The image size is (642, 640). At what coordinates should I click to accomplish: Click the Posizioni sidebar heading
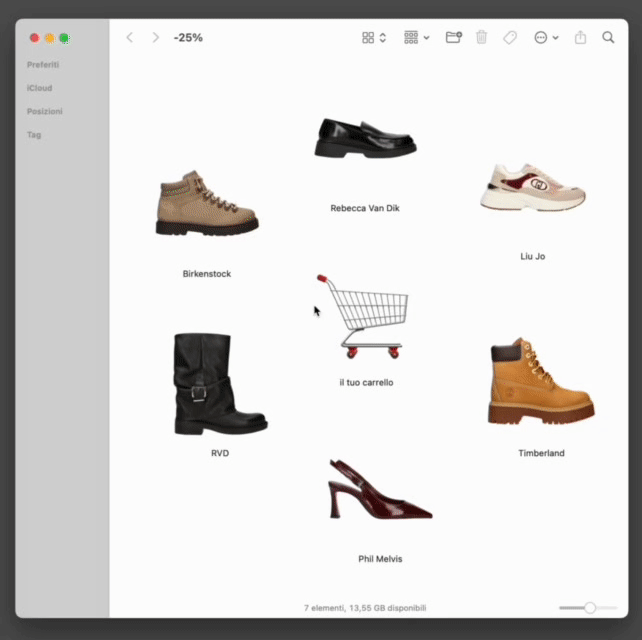coord(45,111)
